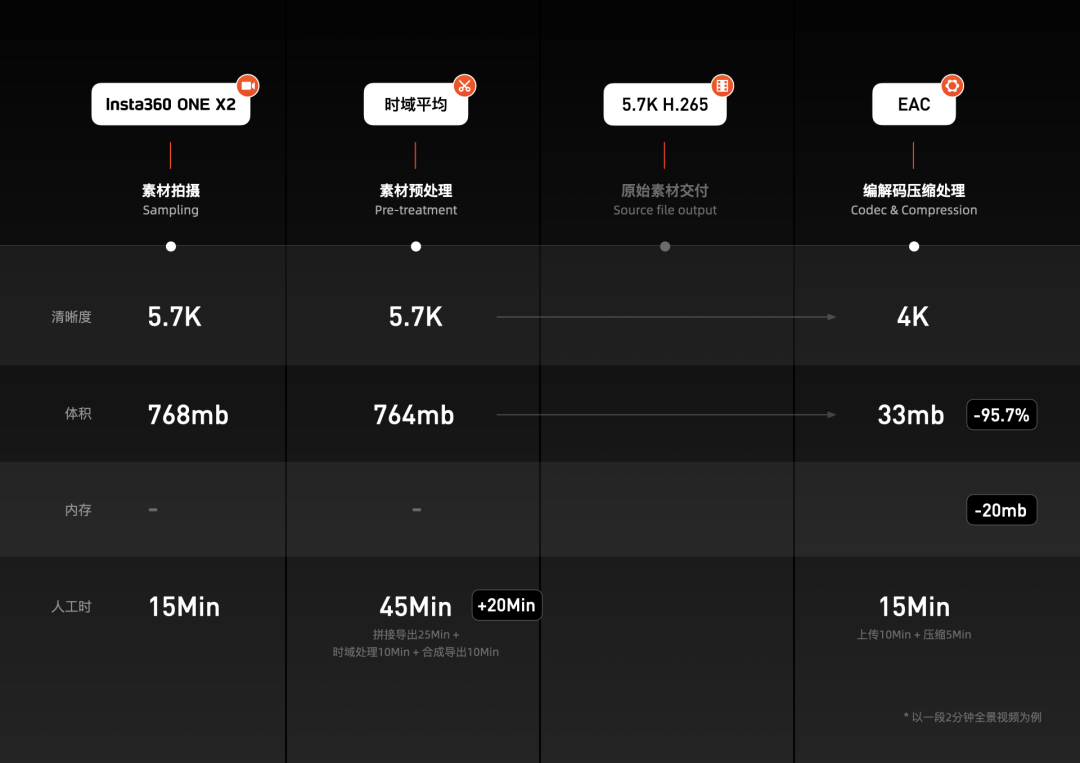Click the -95.7% size reduction badge
The width and height of the screenshot is (1080, 763).
tap(1001, 415)
